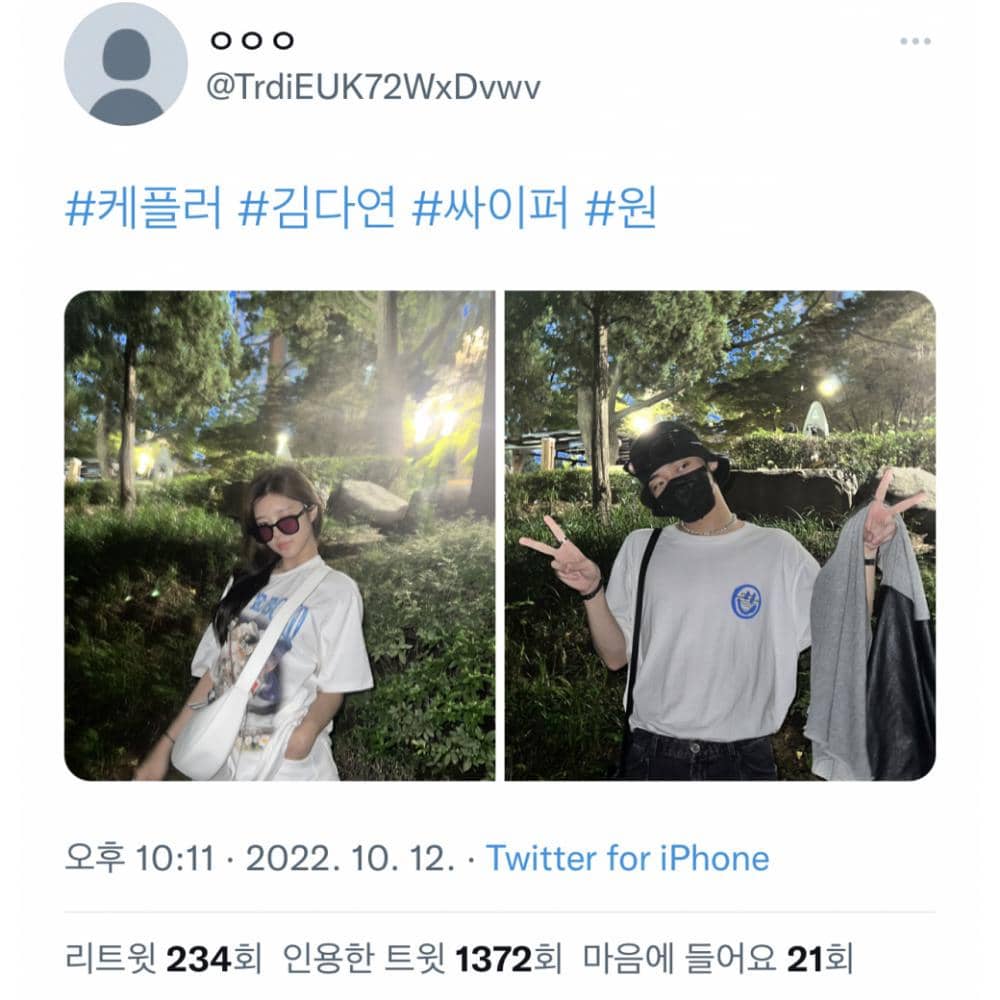The width and height of the screenshot is (1000, 1000).
Task: Open the Twitter for iPhone source link
Action: [x=628, y=858]
